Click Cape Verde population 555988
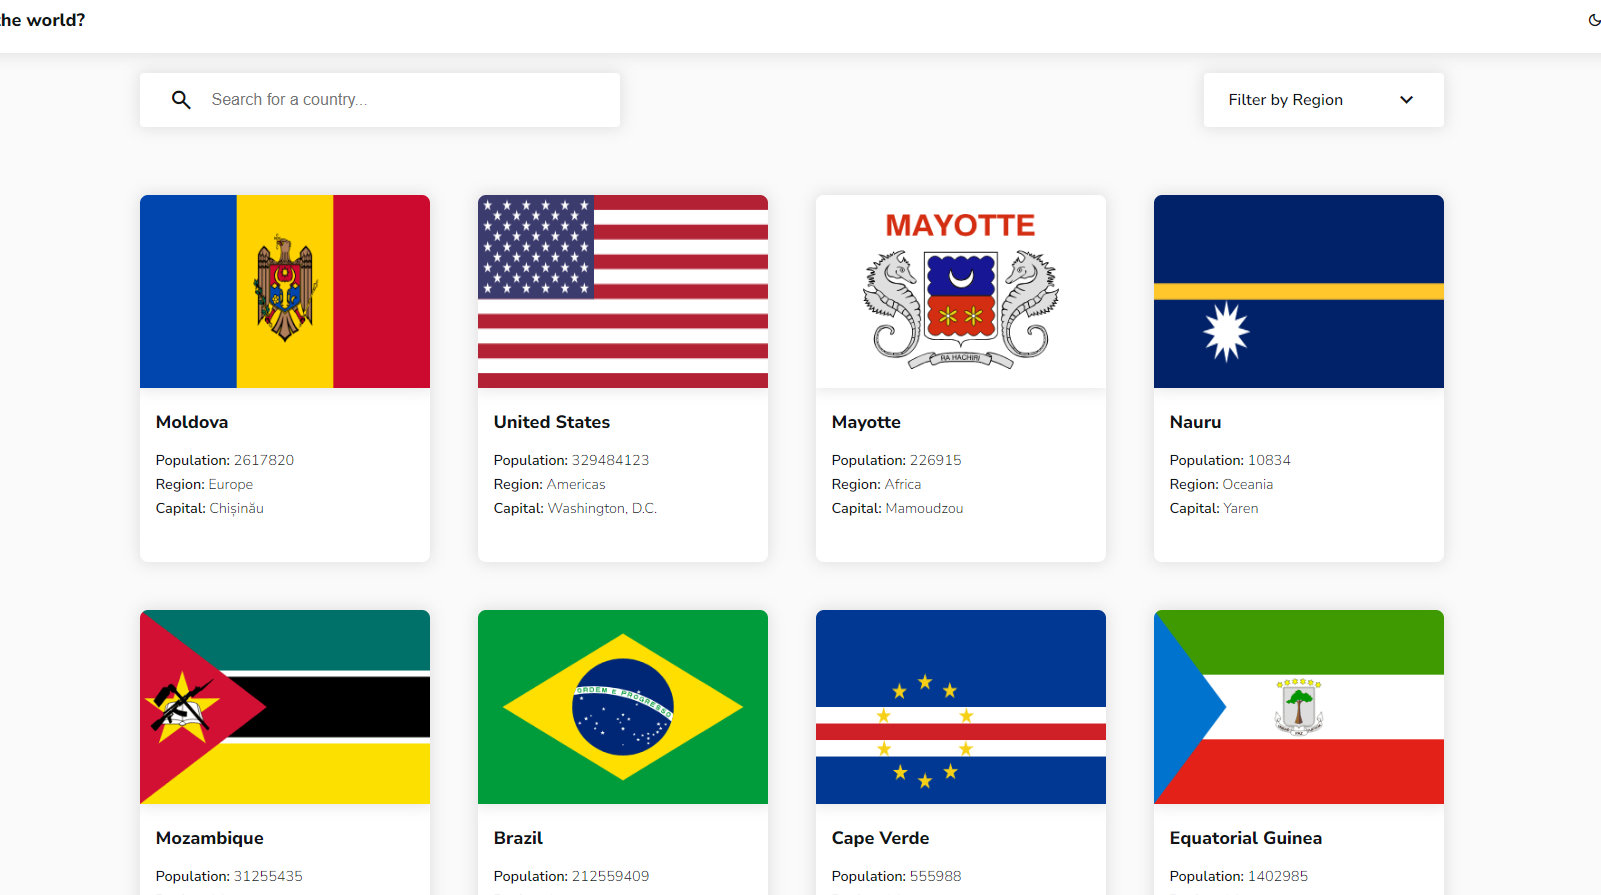This screenshot has width=1601, height=895. (935, 876)
